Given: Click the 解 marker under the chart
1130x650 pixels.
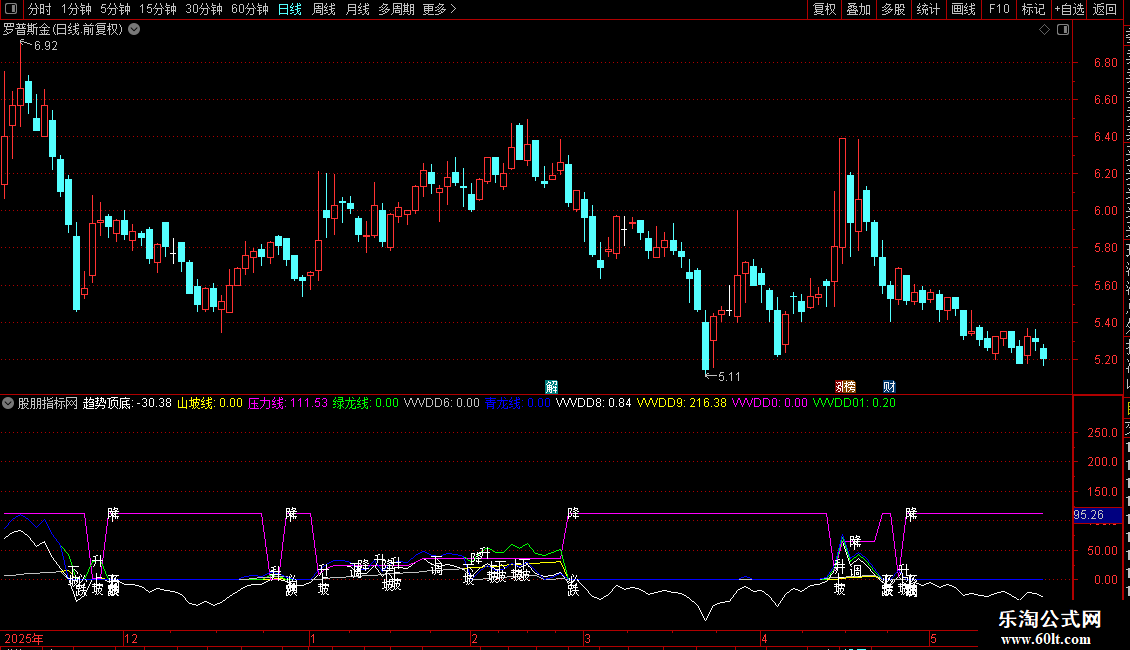Looking at the screenshot, I should point(551,387).
